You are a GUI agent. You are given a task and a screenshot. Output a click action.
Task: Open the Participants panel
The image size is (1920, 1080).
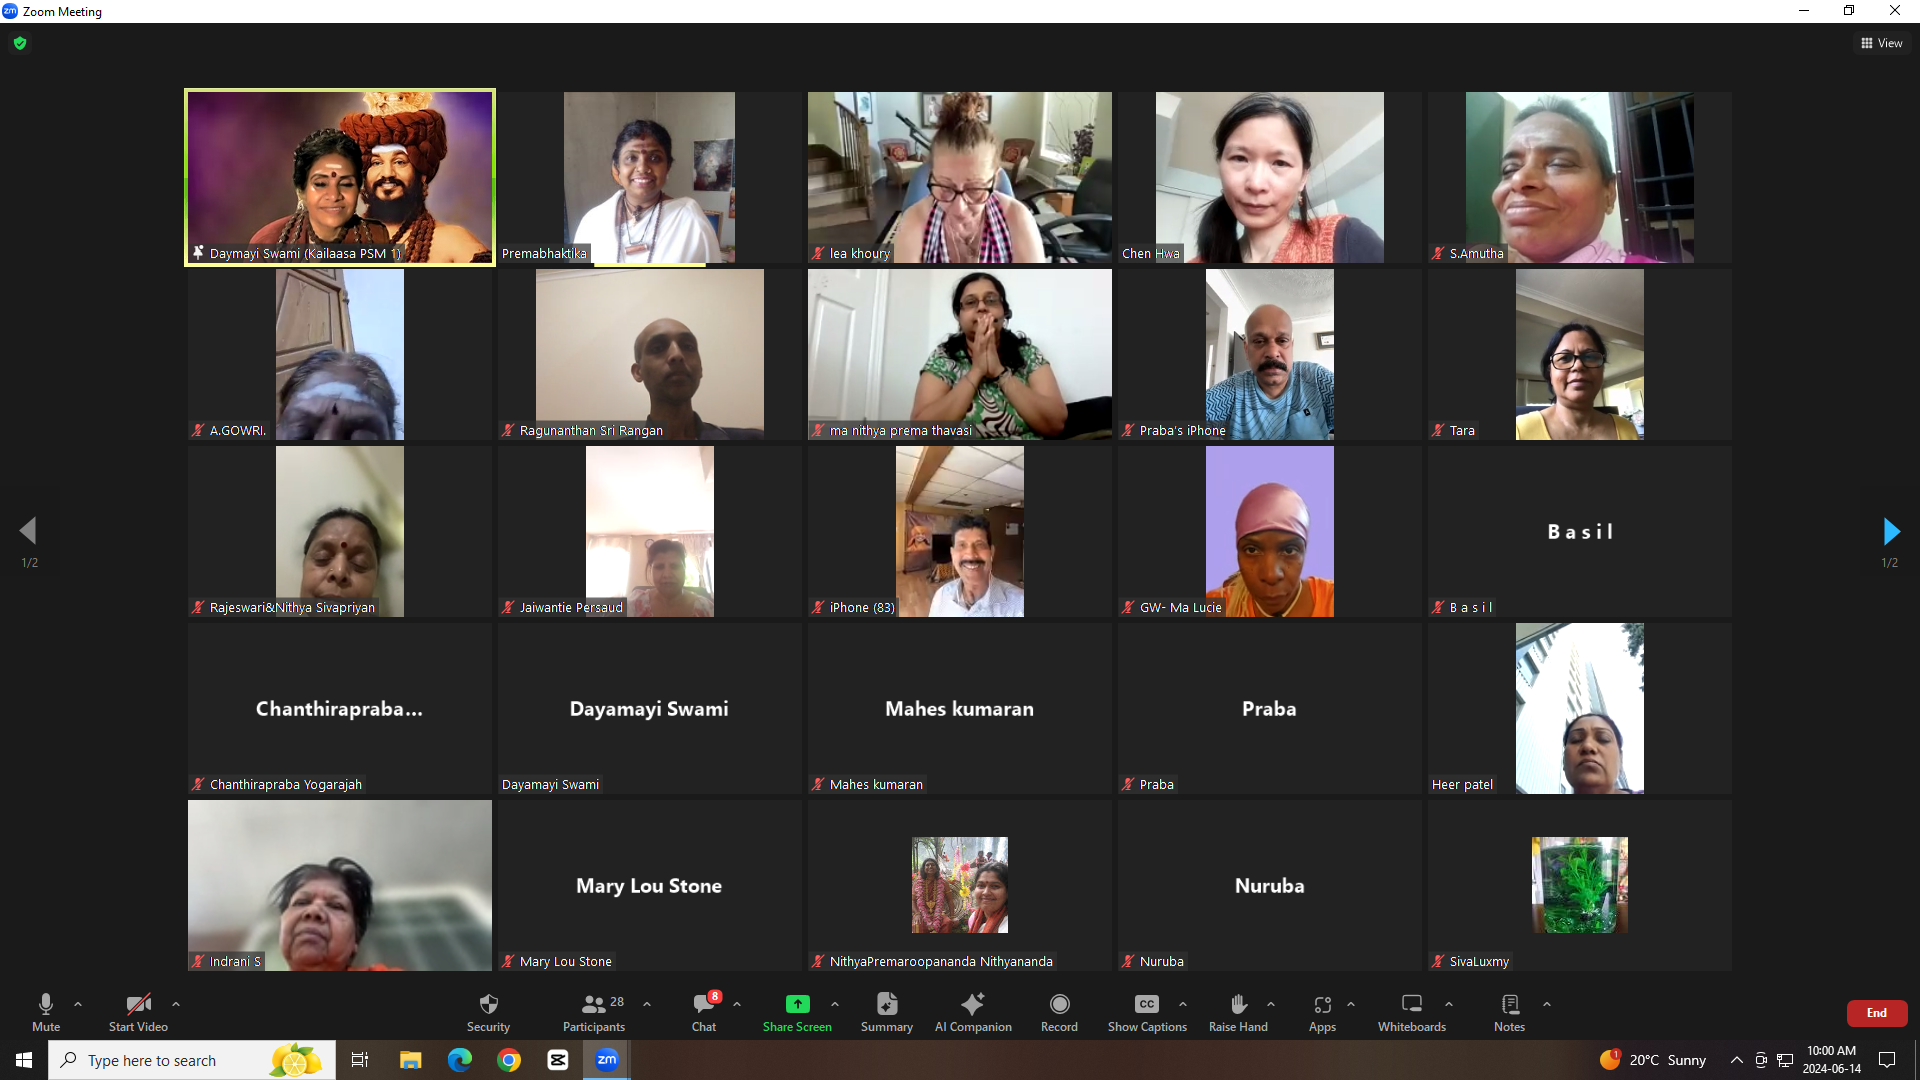pyautogui.click(x=594, y=1011)
